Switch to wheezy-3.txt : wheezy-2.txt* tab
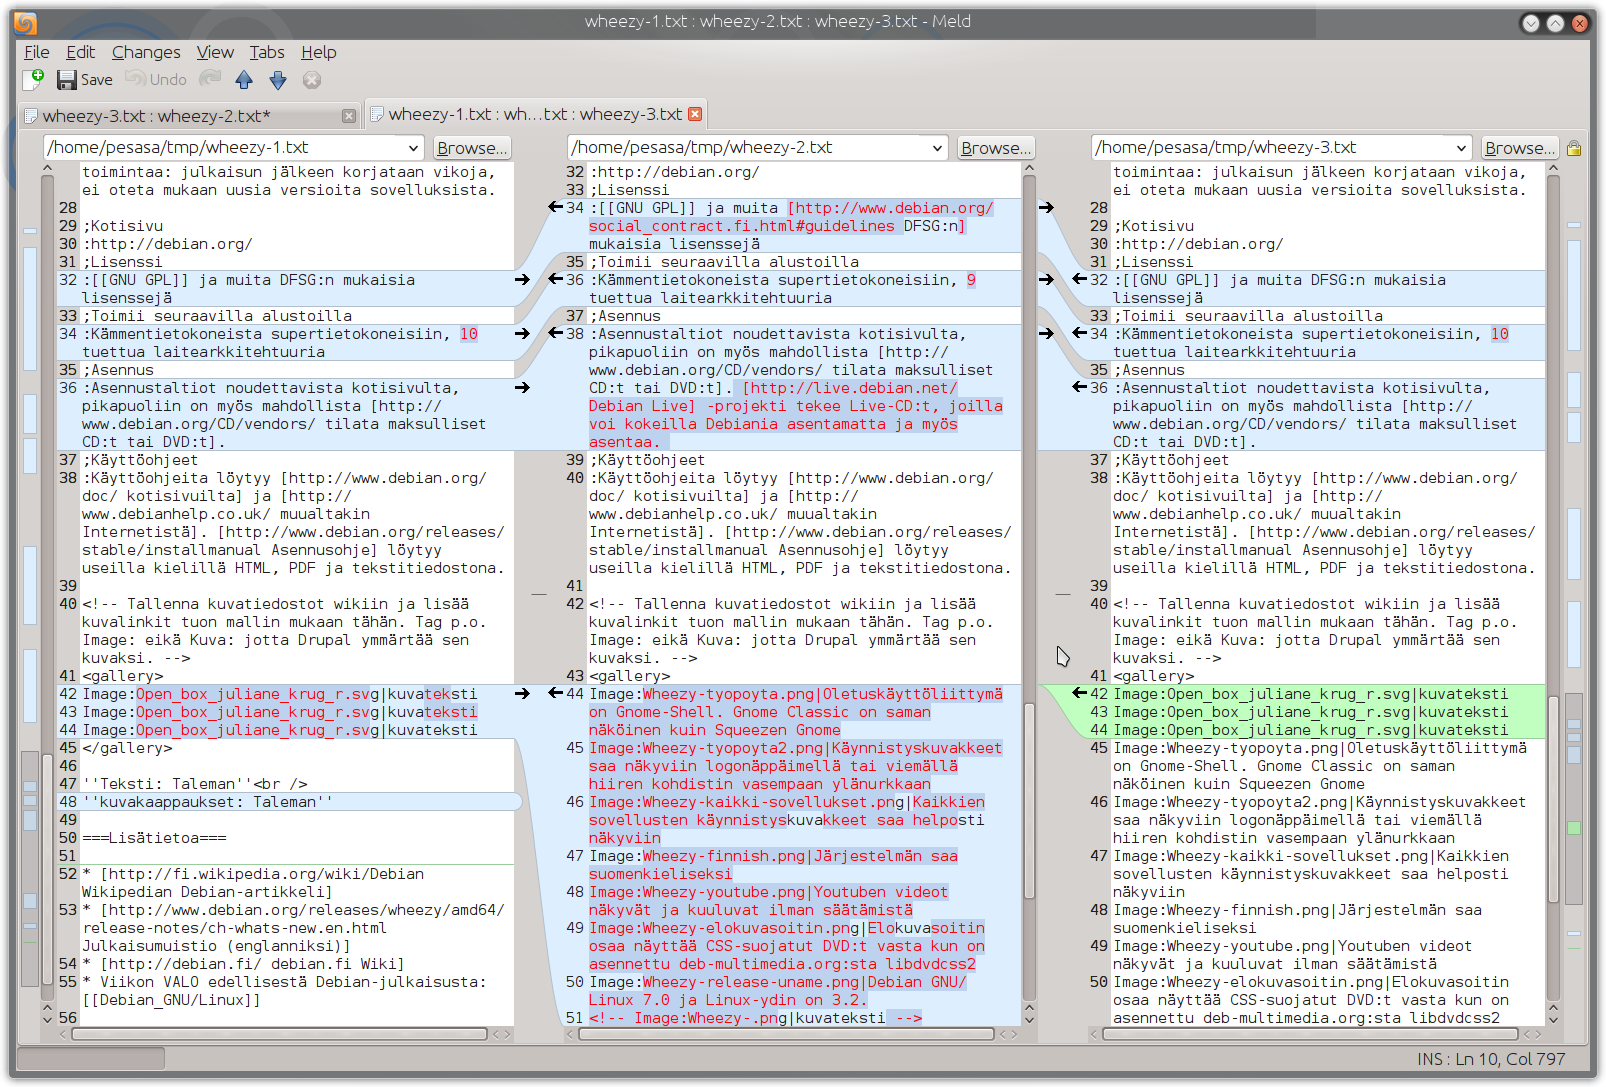The width and height of the screenshot is (1606, 1087). point(156,116)
